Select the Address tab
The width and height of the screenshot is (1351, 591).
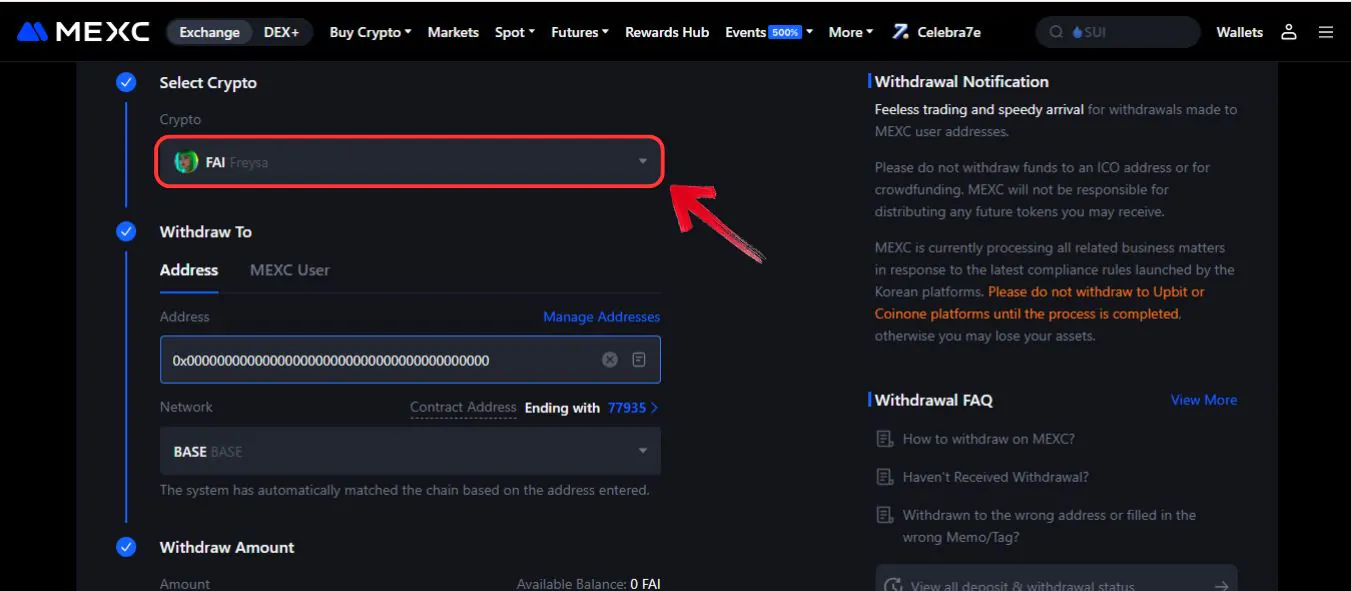click(x=189, y=270)
